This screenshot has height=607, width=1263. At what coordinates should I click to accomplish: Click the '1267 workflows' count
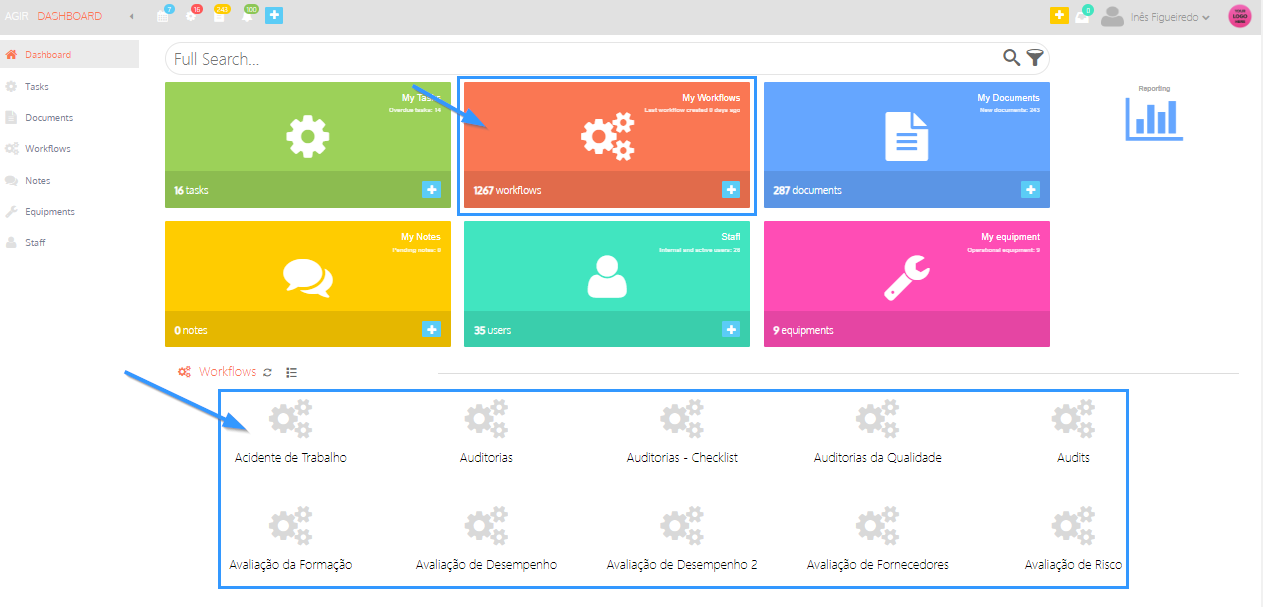[x=507, y=190]
